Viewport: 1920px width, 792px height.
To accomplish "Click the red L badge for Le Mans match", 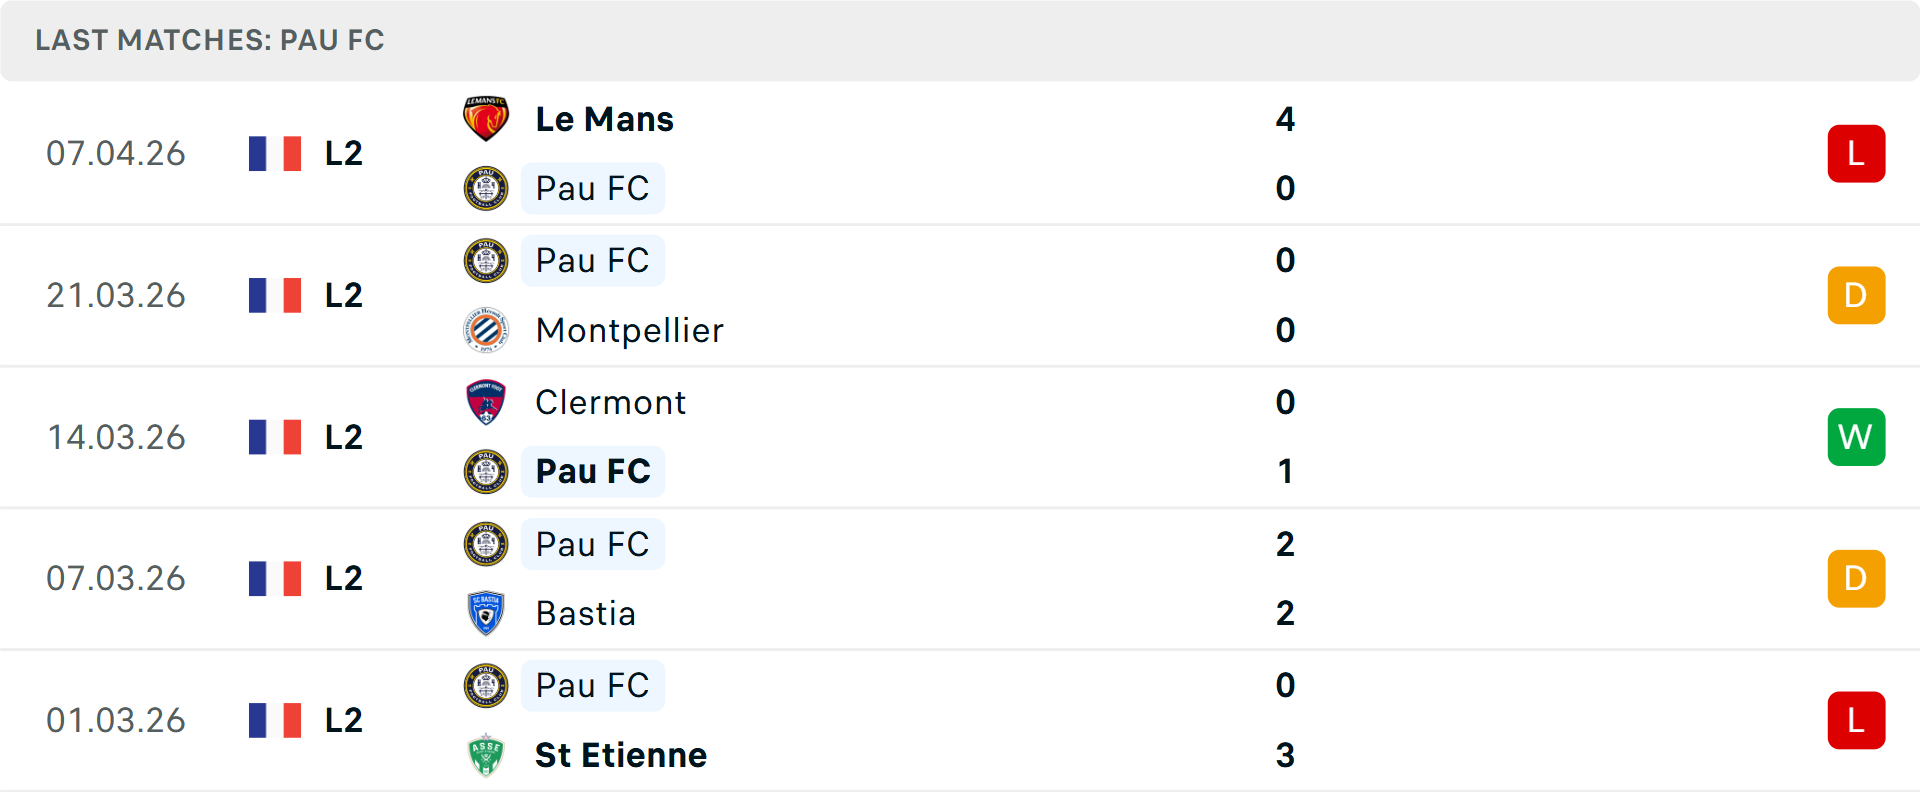I will [1856, 154].
